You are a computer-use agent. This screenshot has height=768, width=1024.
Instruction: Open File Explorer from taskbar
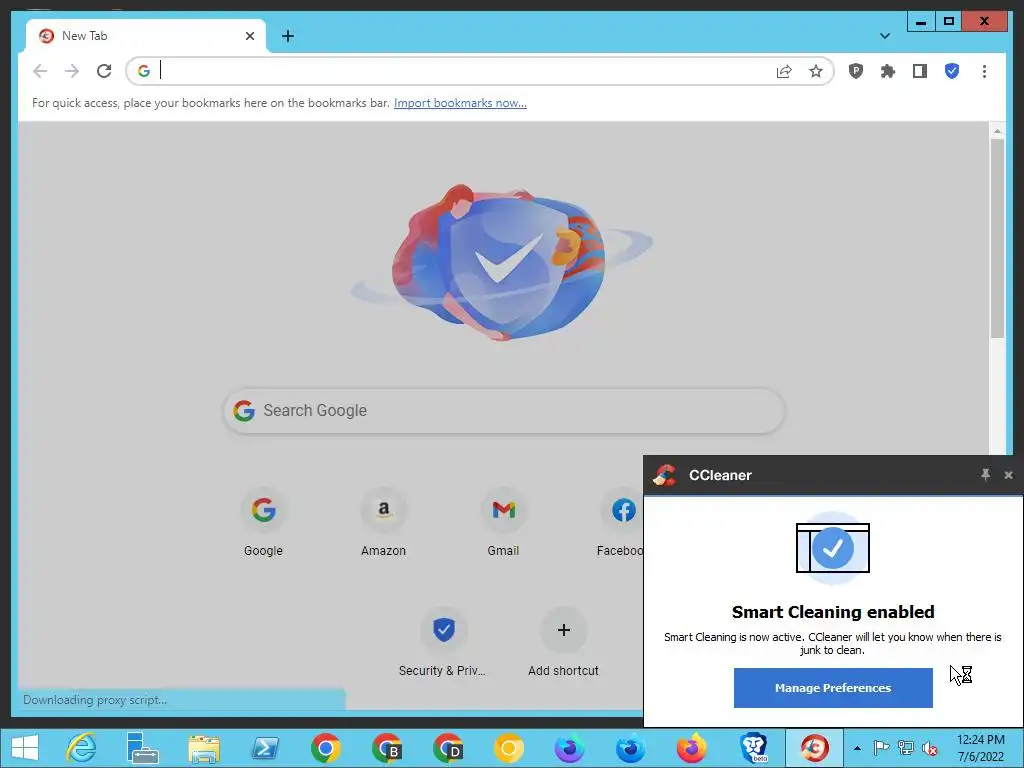coord(204,748)
